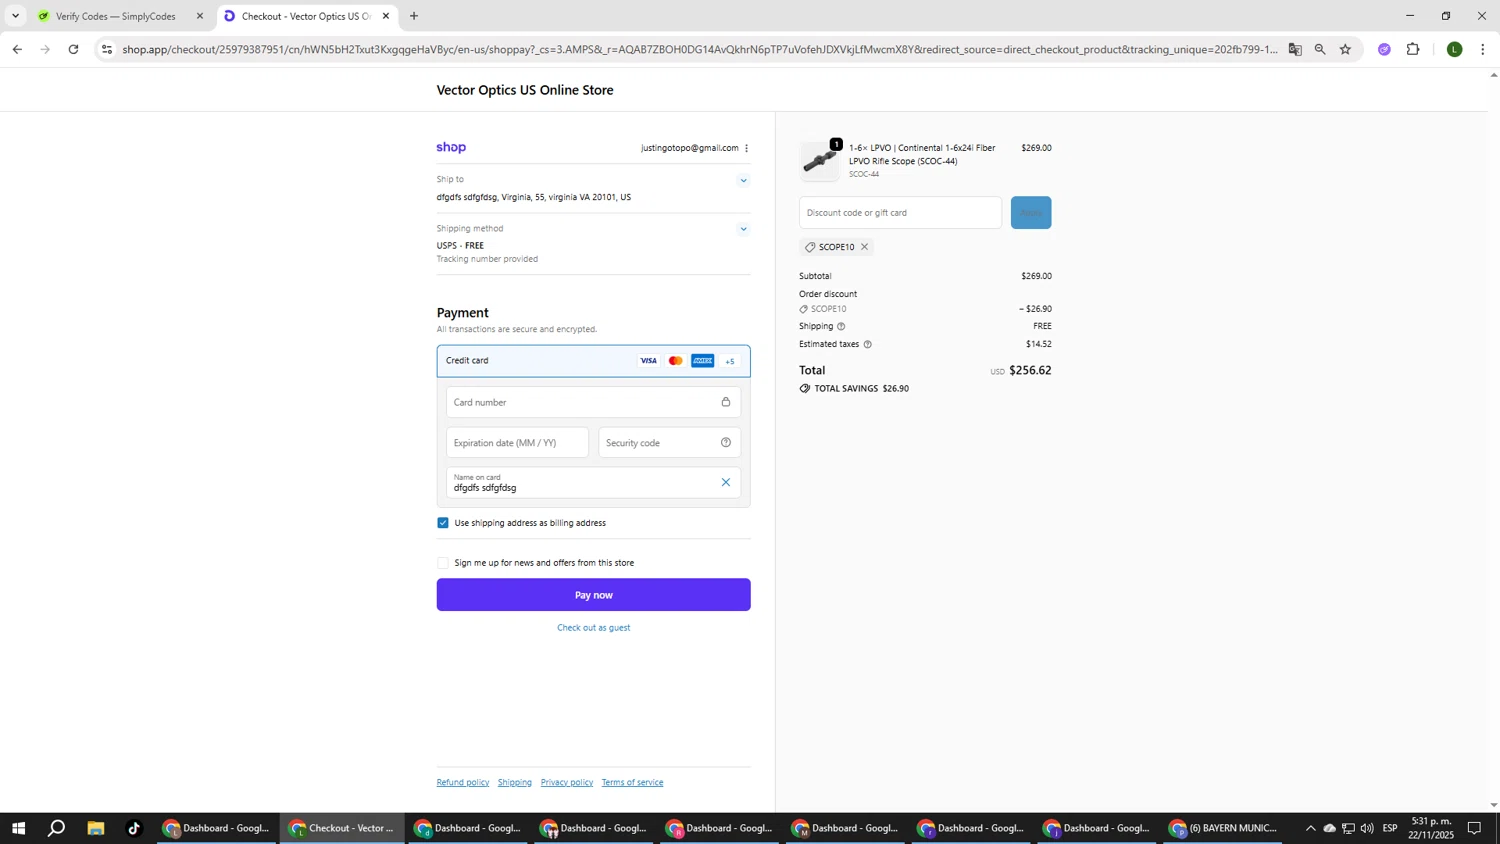Click the page vertical scrollbar
Image resolution: width=1500 pixels, height=844 pixels.
1494,440
